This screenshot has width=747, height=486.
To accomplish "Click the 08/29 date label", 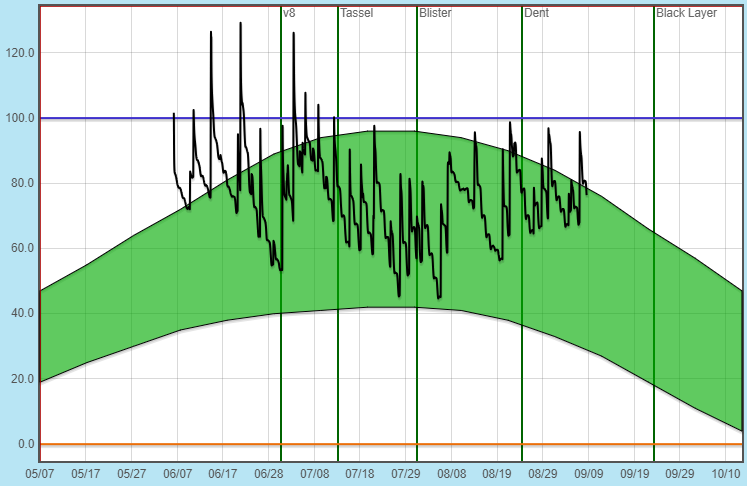I will coord(543,474).
